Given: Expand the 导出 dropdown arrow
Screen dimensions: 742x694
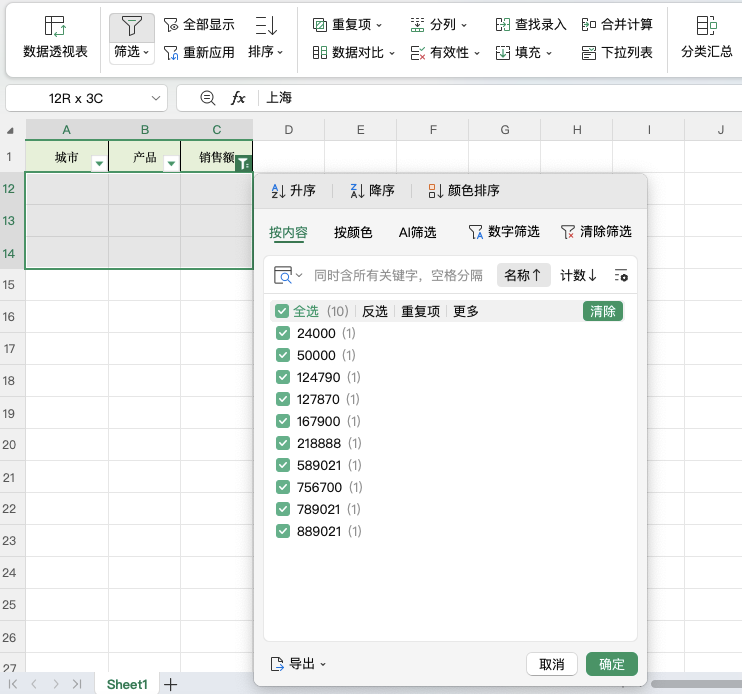Looking at the screenshot, I should pyautogui.click(x=323, y=664).
